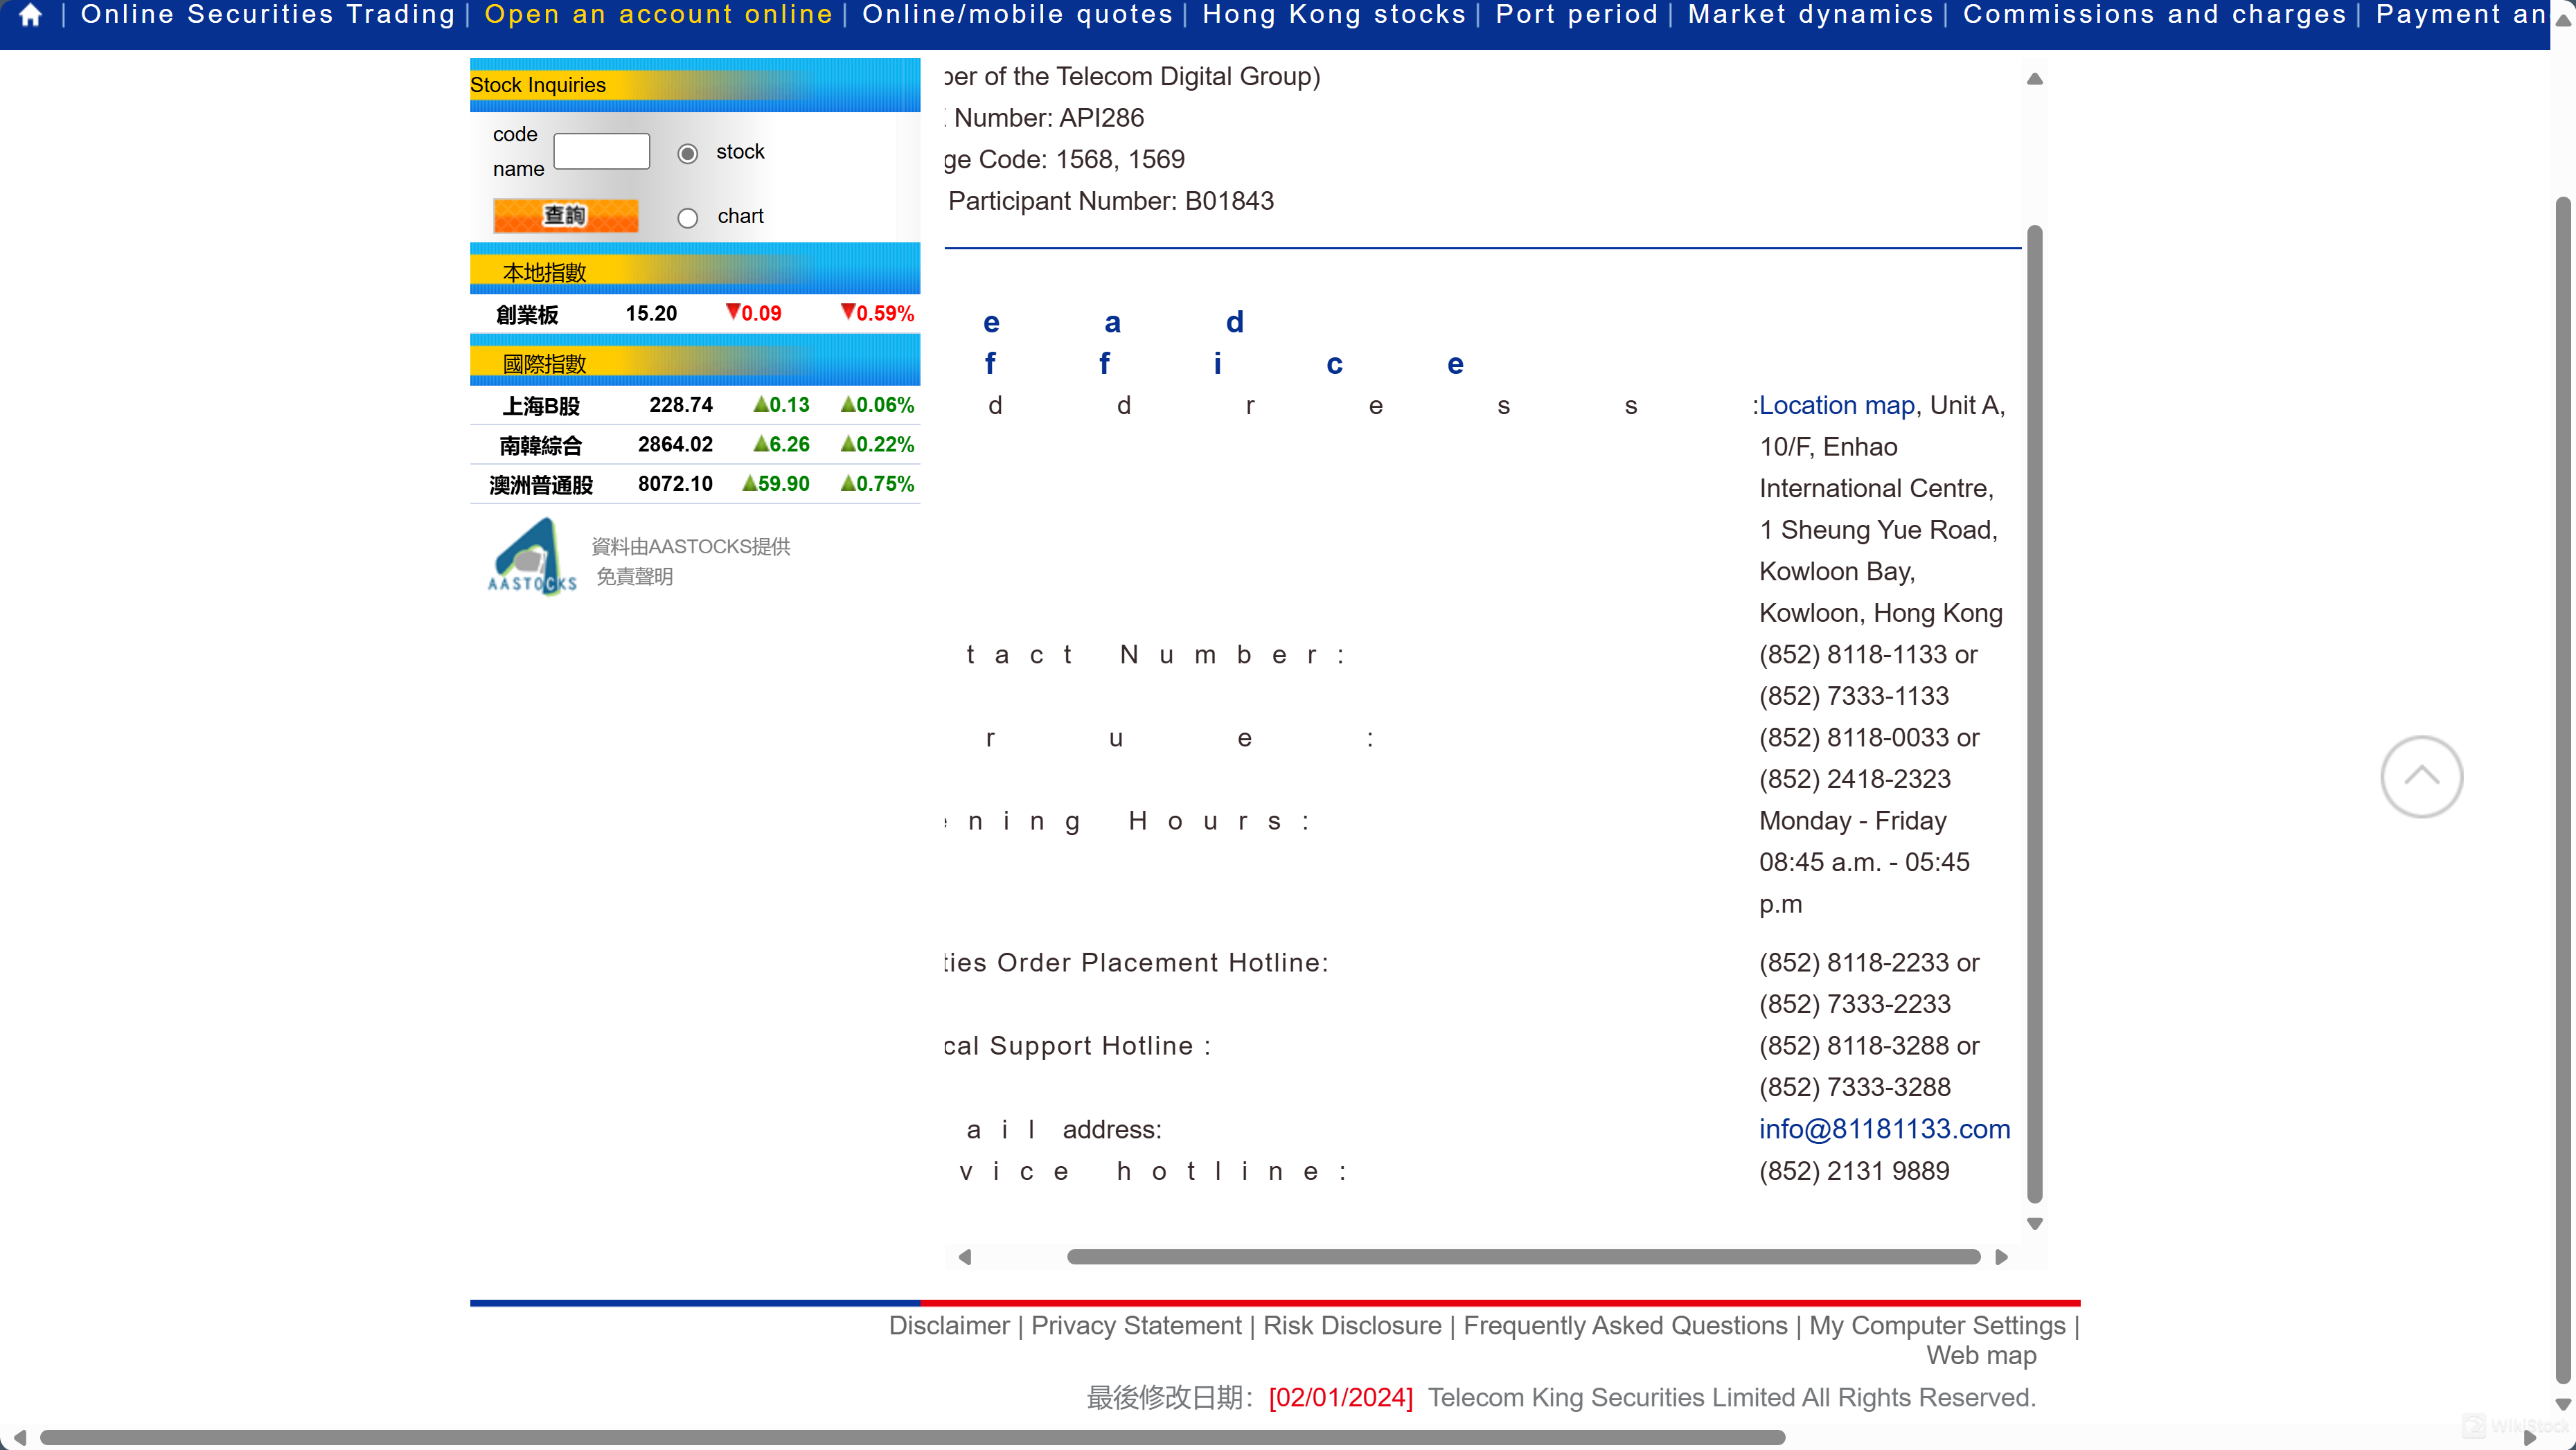Click inner frame scroll-up arrow
This screenshot has height=1450, width=2576.
(x=2034, y=79)
